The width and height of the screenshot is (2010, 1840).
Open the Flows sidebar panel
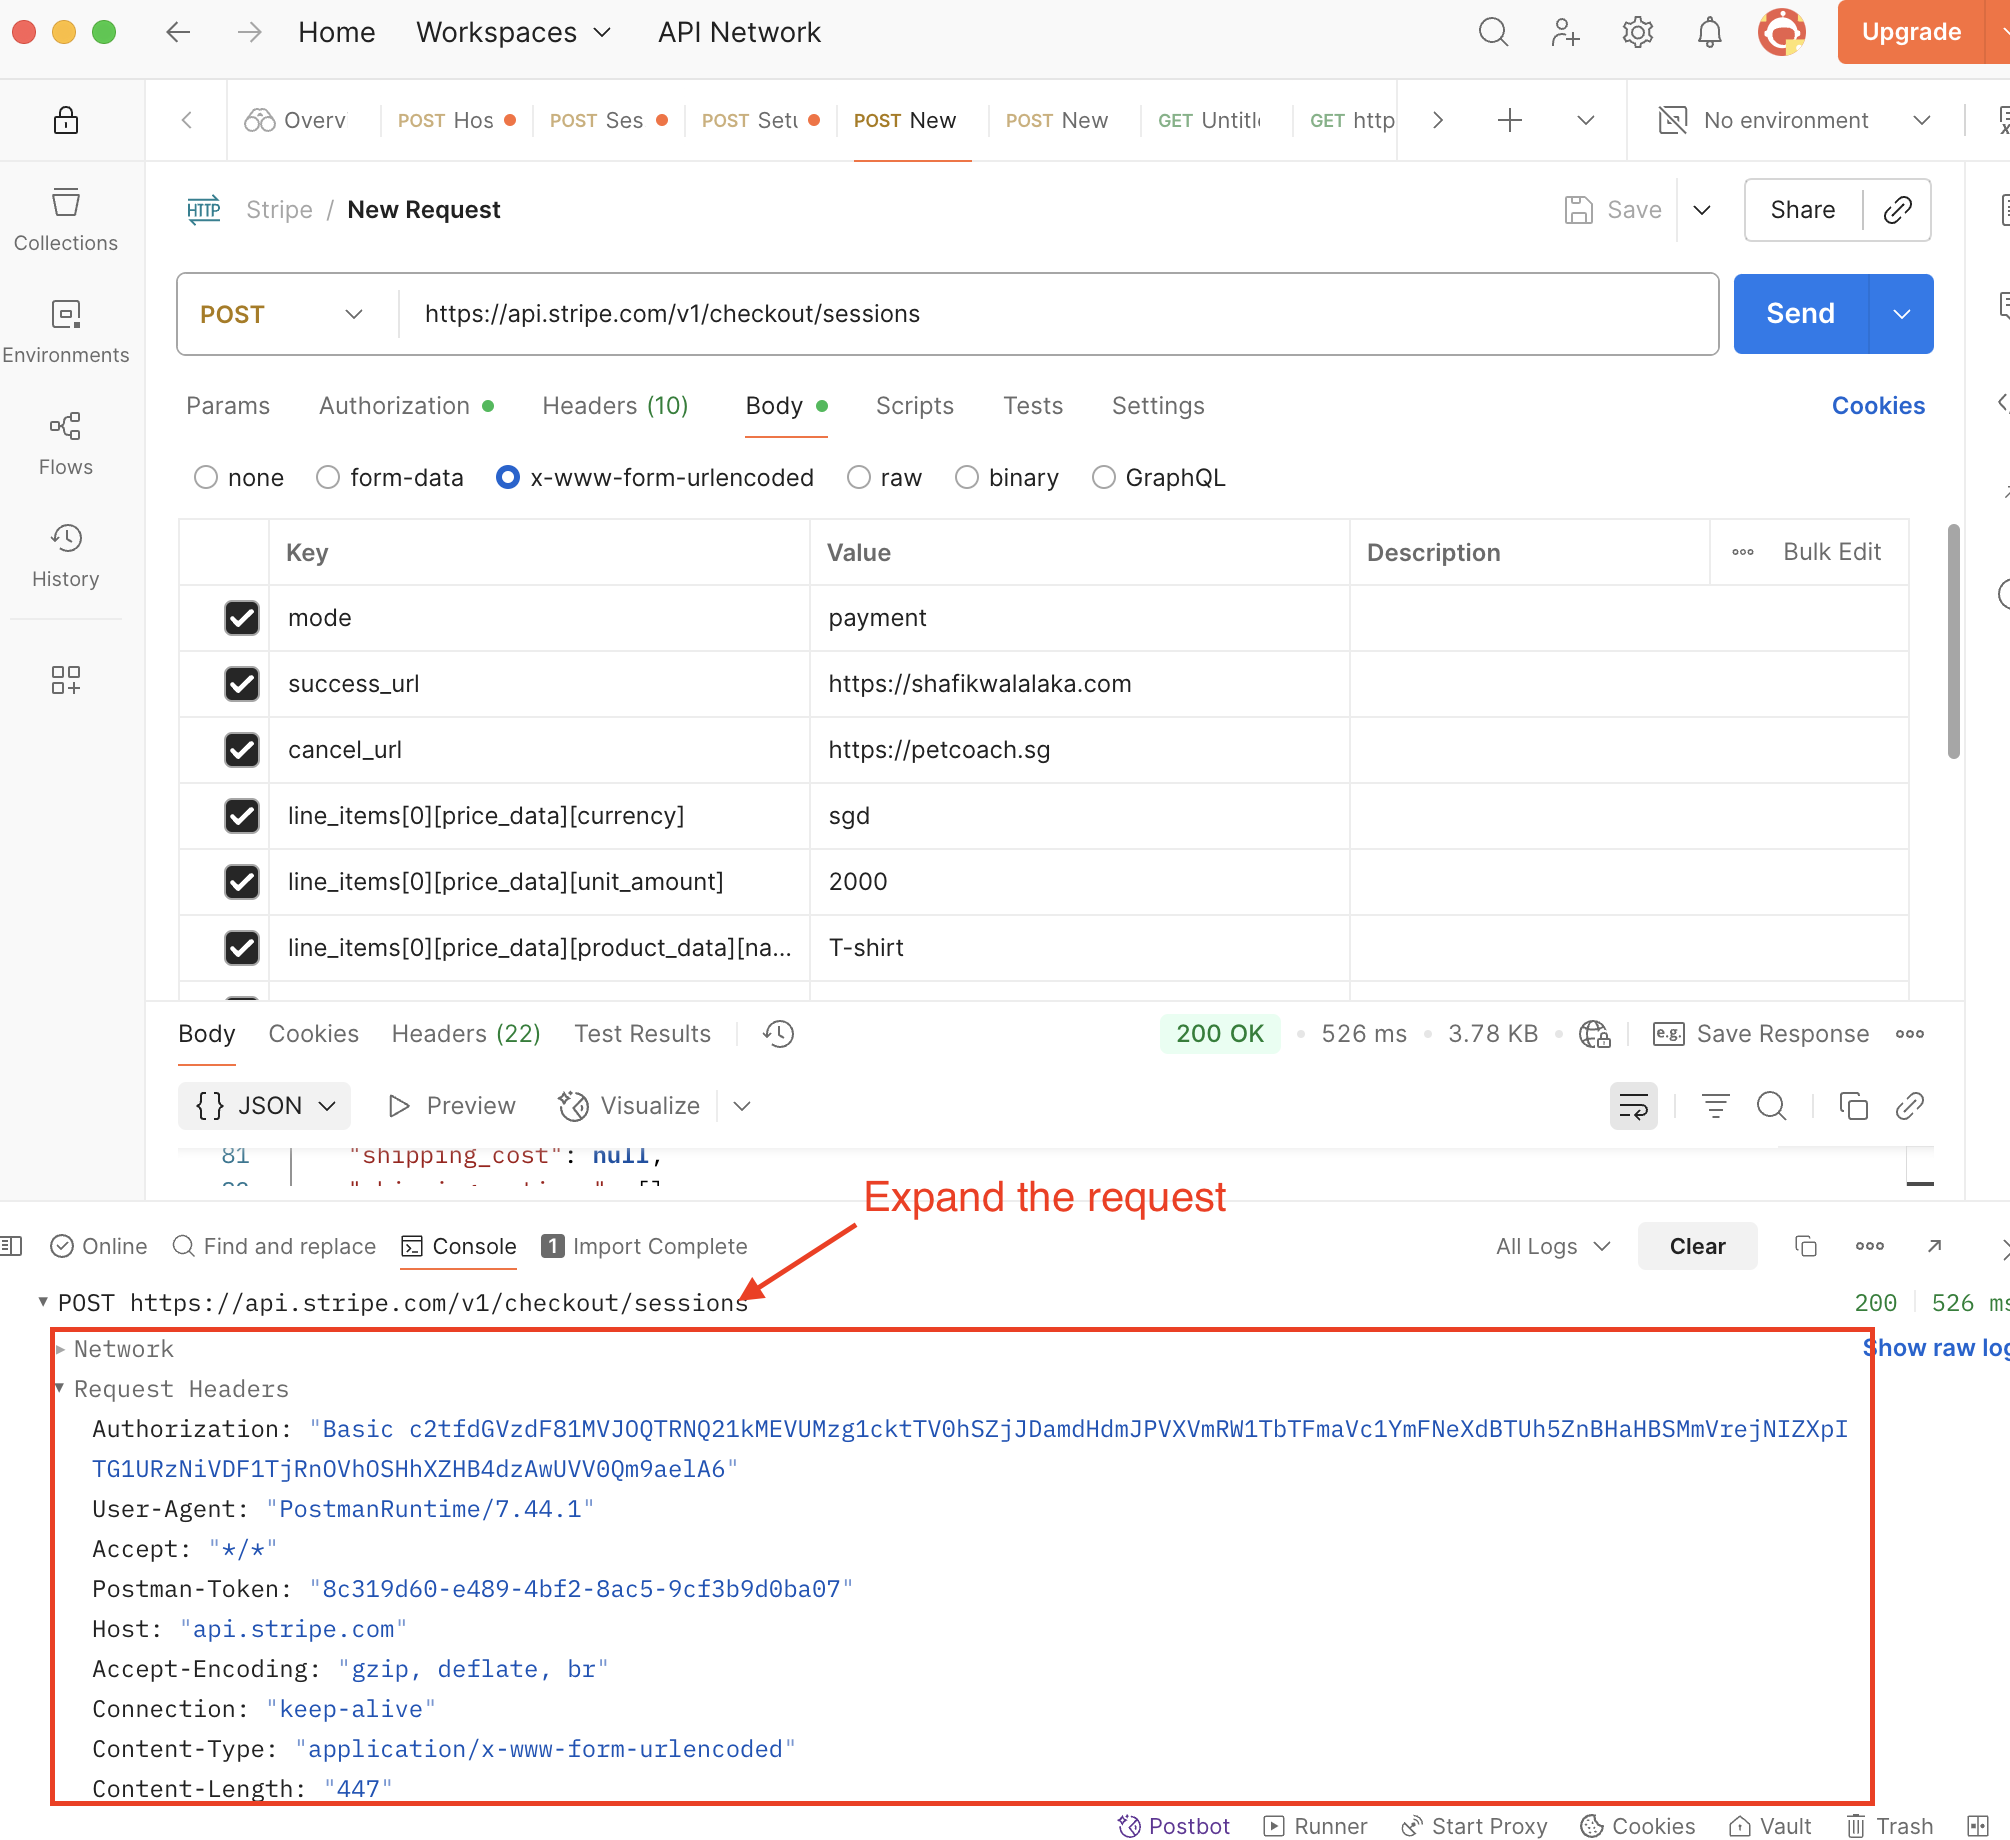66,444
